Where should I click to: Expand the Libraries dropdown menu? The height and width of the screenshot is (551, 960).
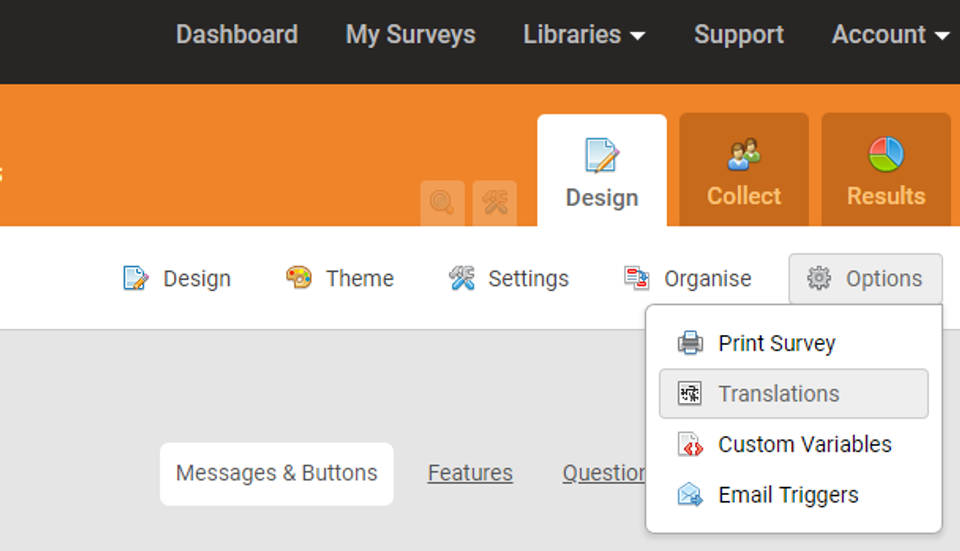click(x=584, y=35)
